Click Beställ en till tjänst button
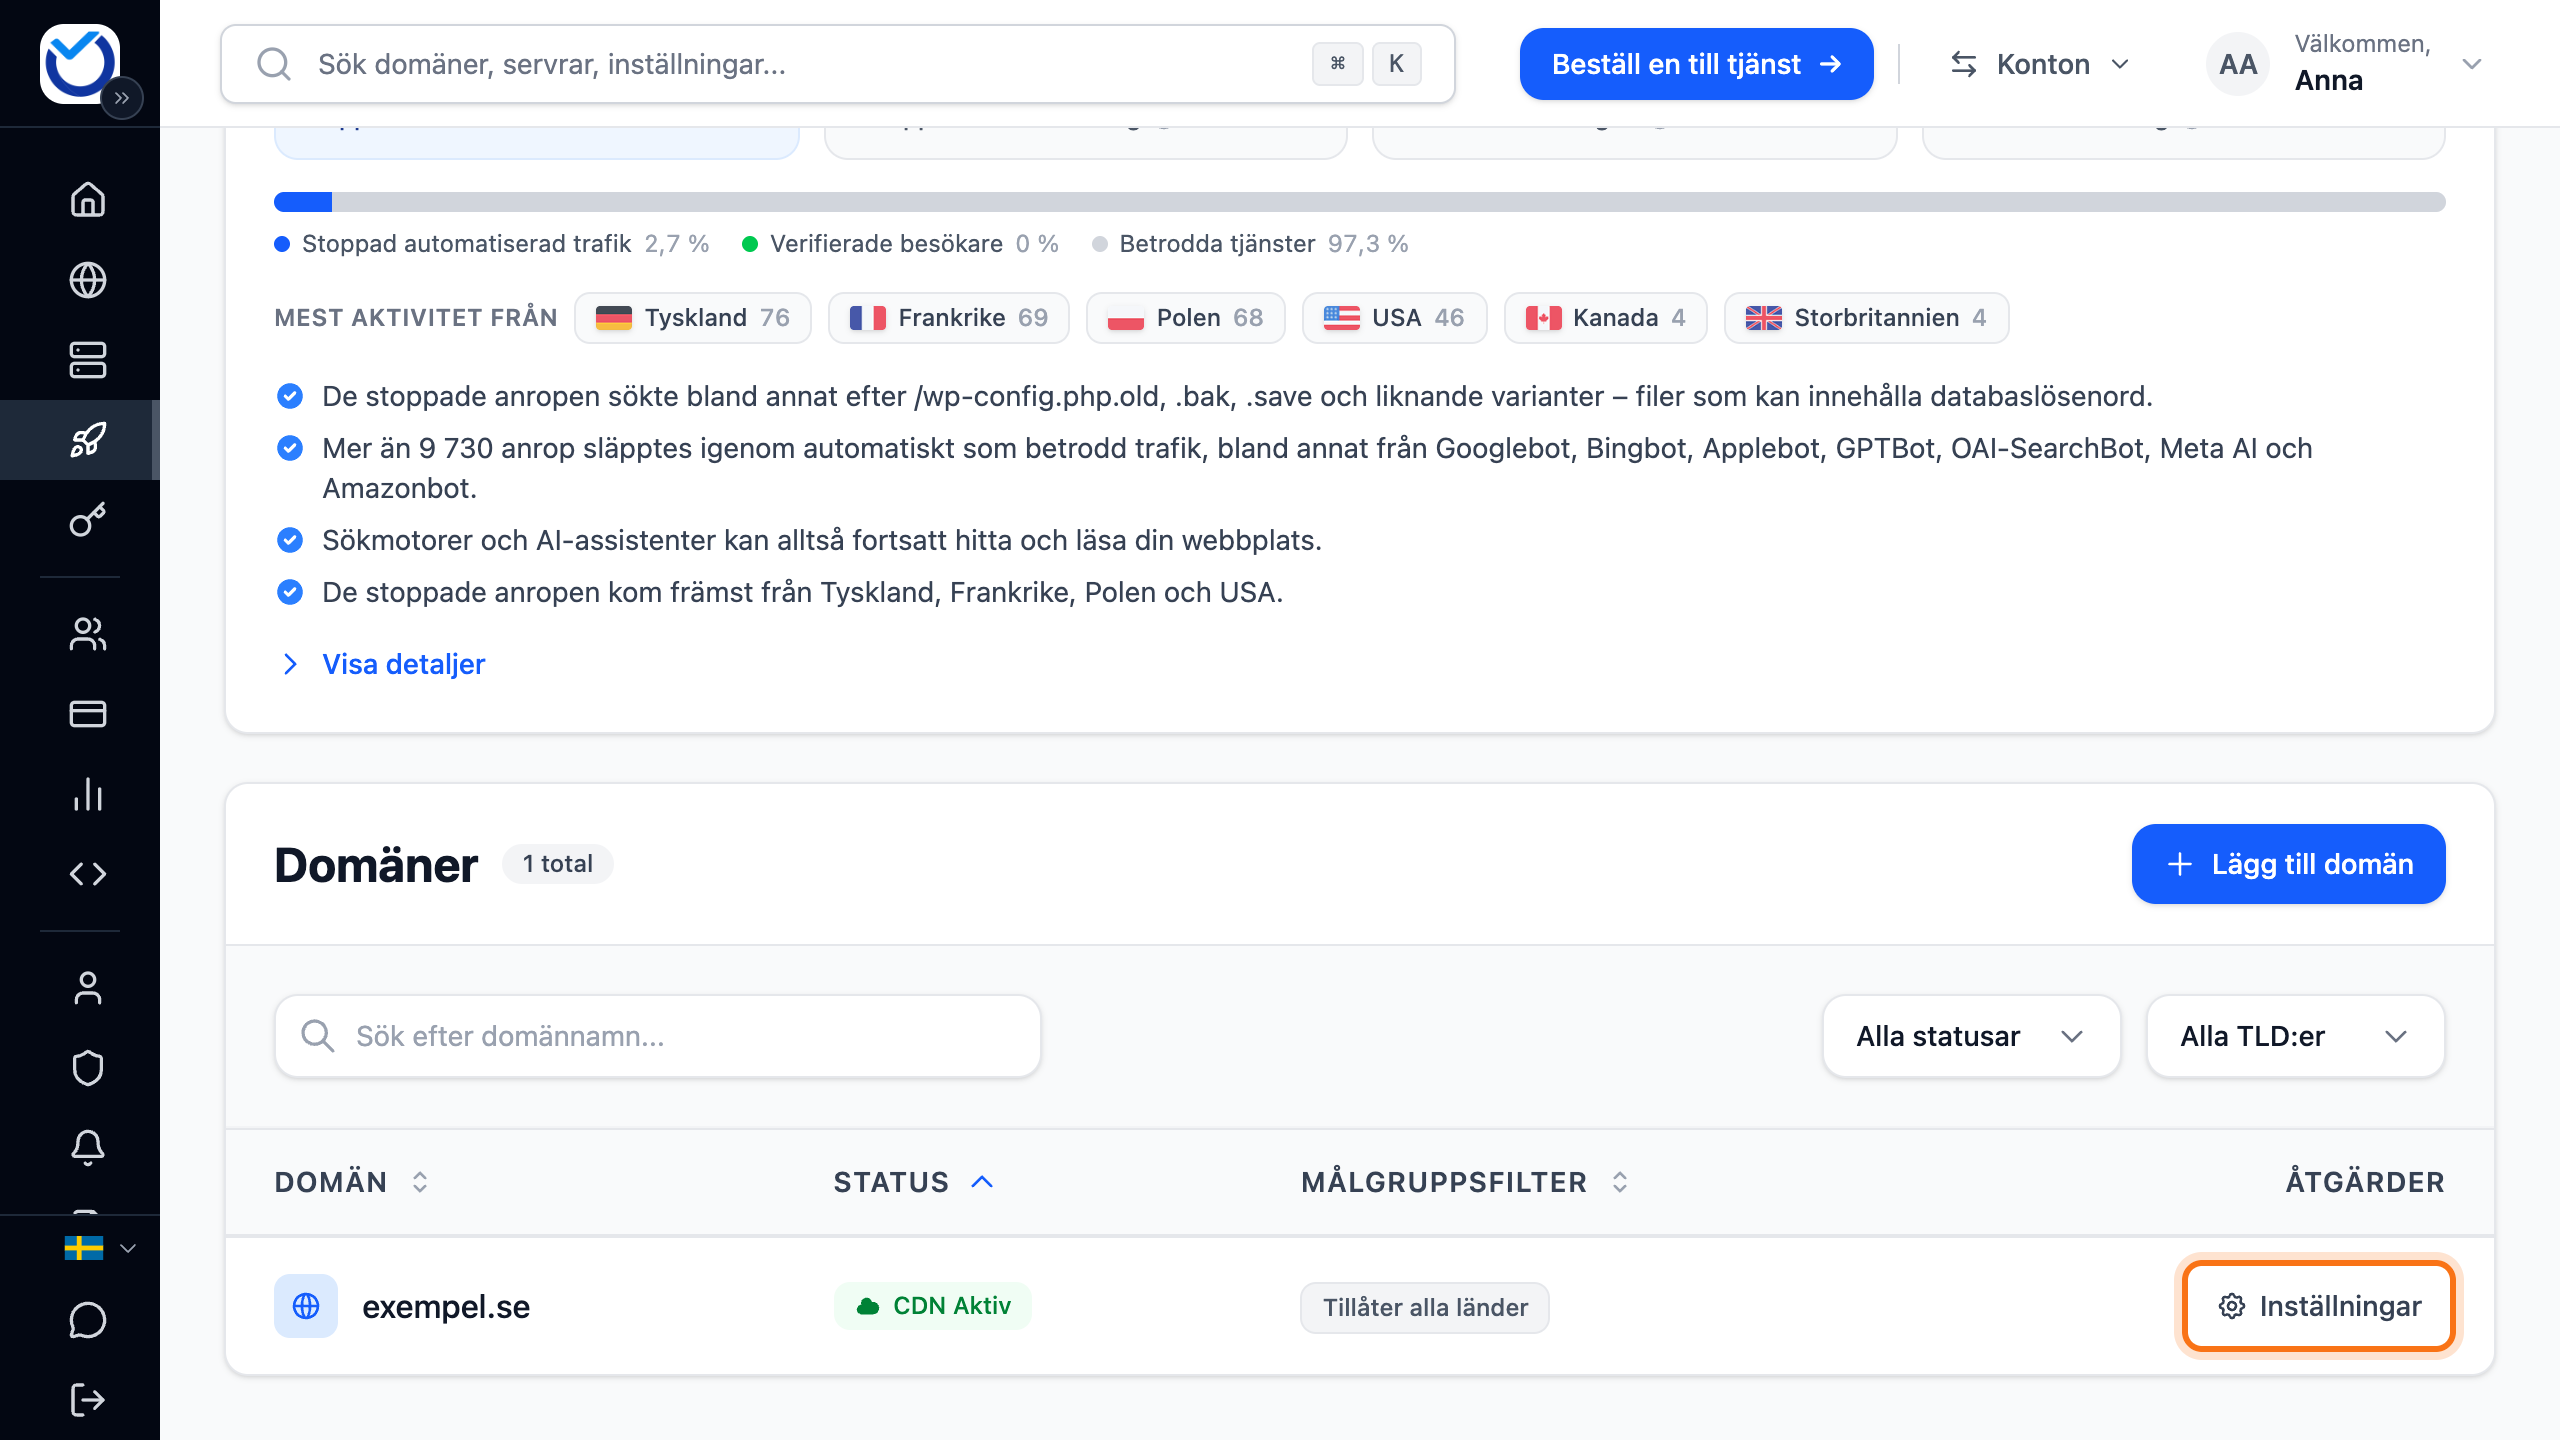2560x1440 pixels. (x=1696, y=64)
